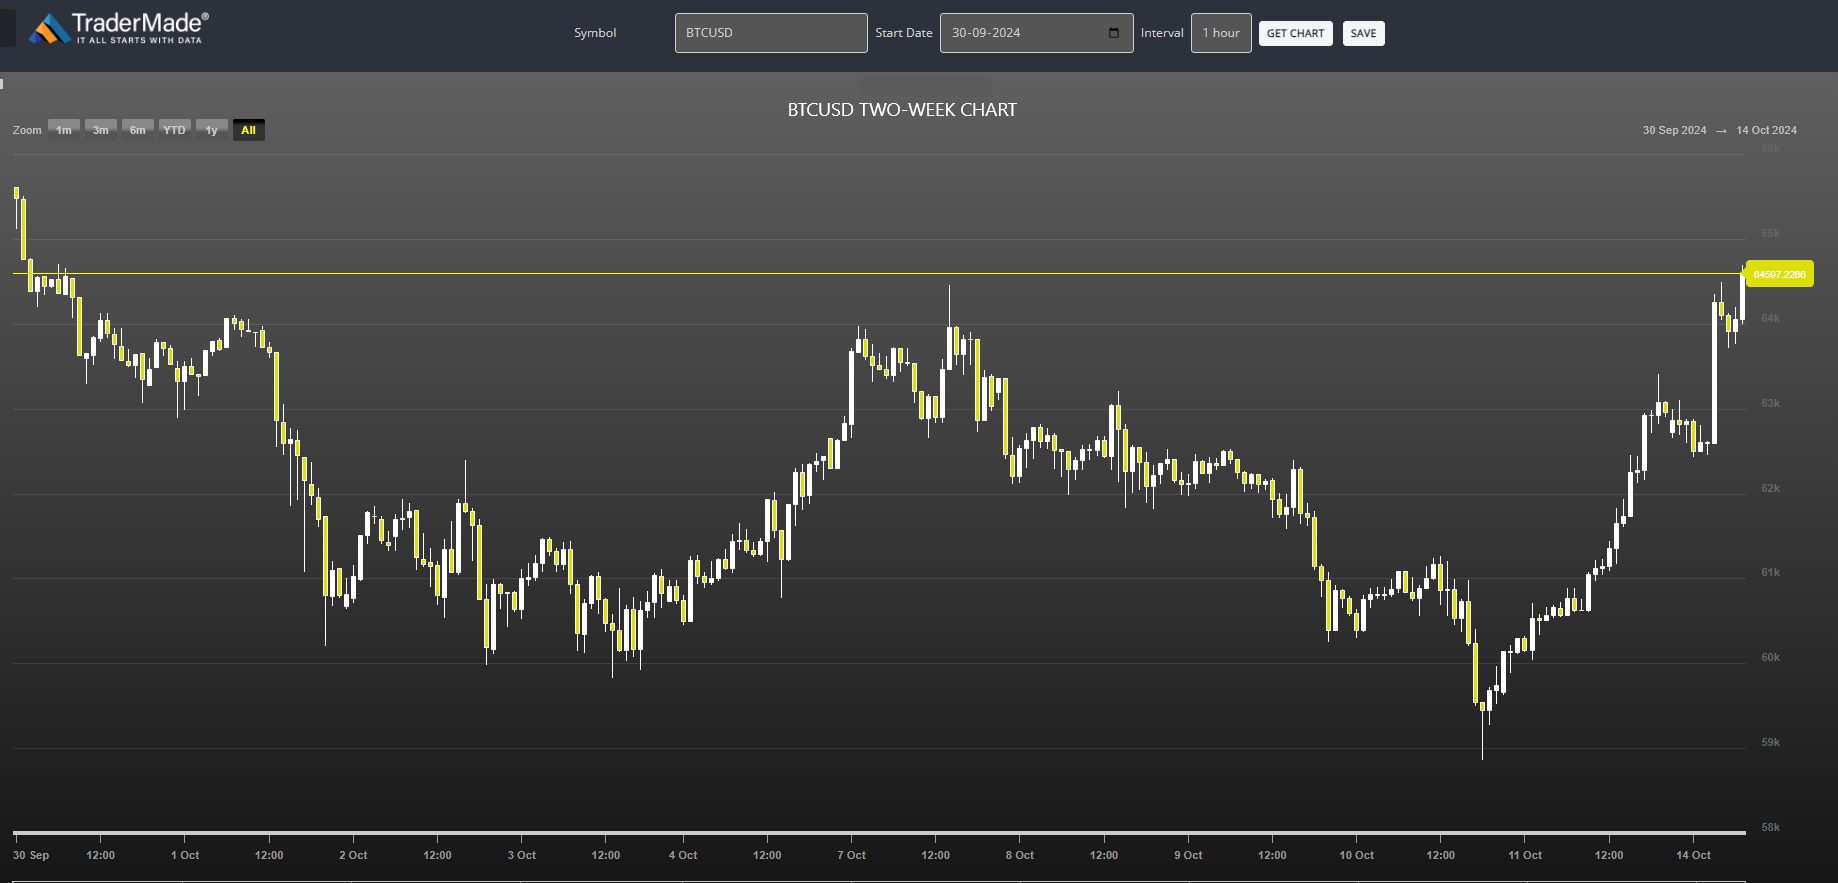Click the 8 Oct time axis label
The height and width of the screenshot is (883, 1838).
coord(1020,855)
